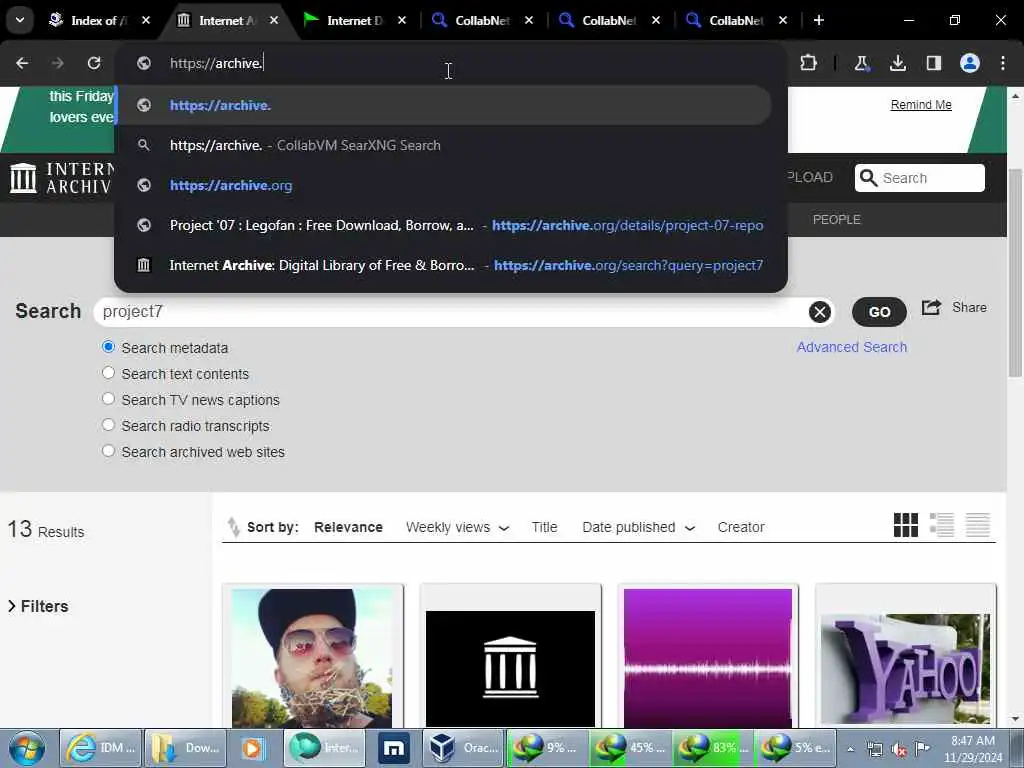The width and height of the screenshot is (1024, 768).
Task: Open the man with sunglasses result thumbnail
Action: click(x=312, y=658)
